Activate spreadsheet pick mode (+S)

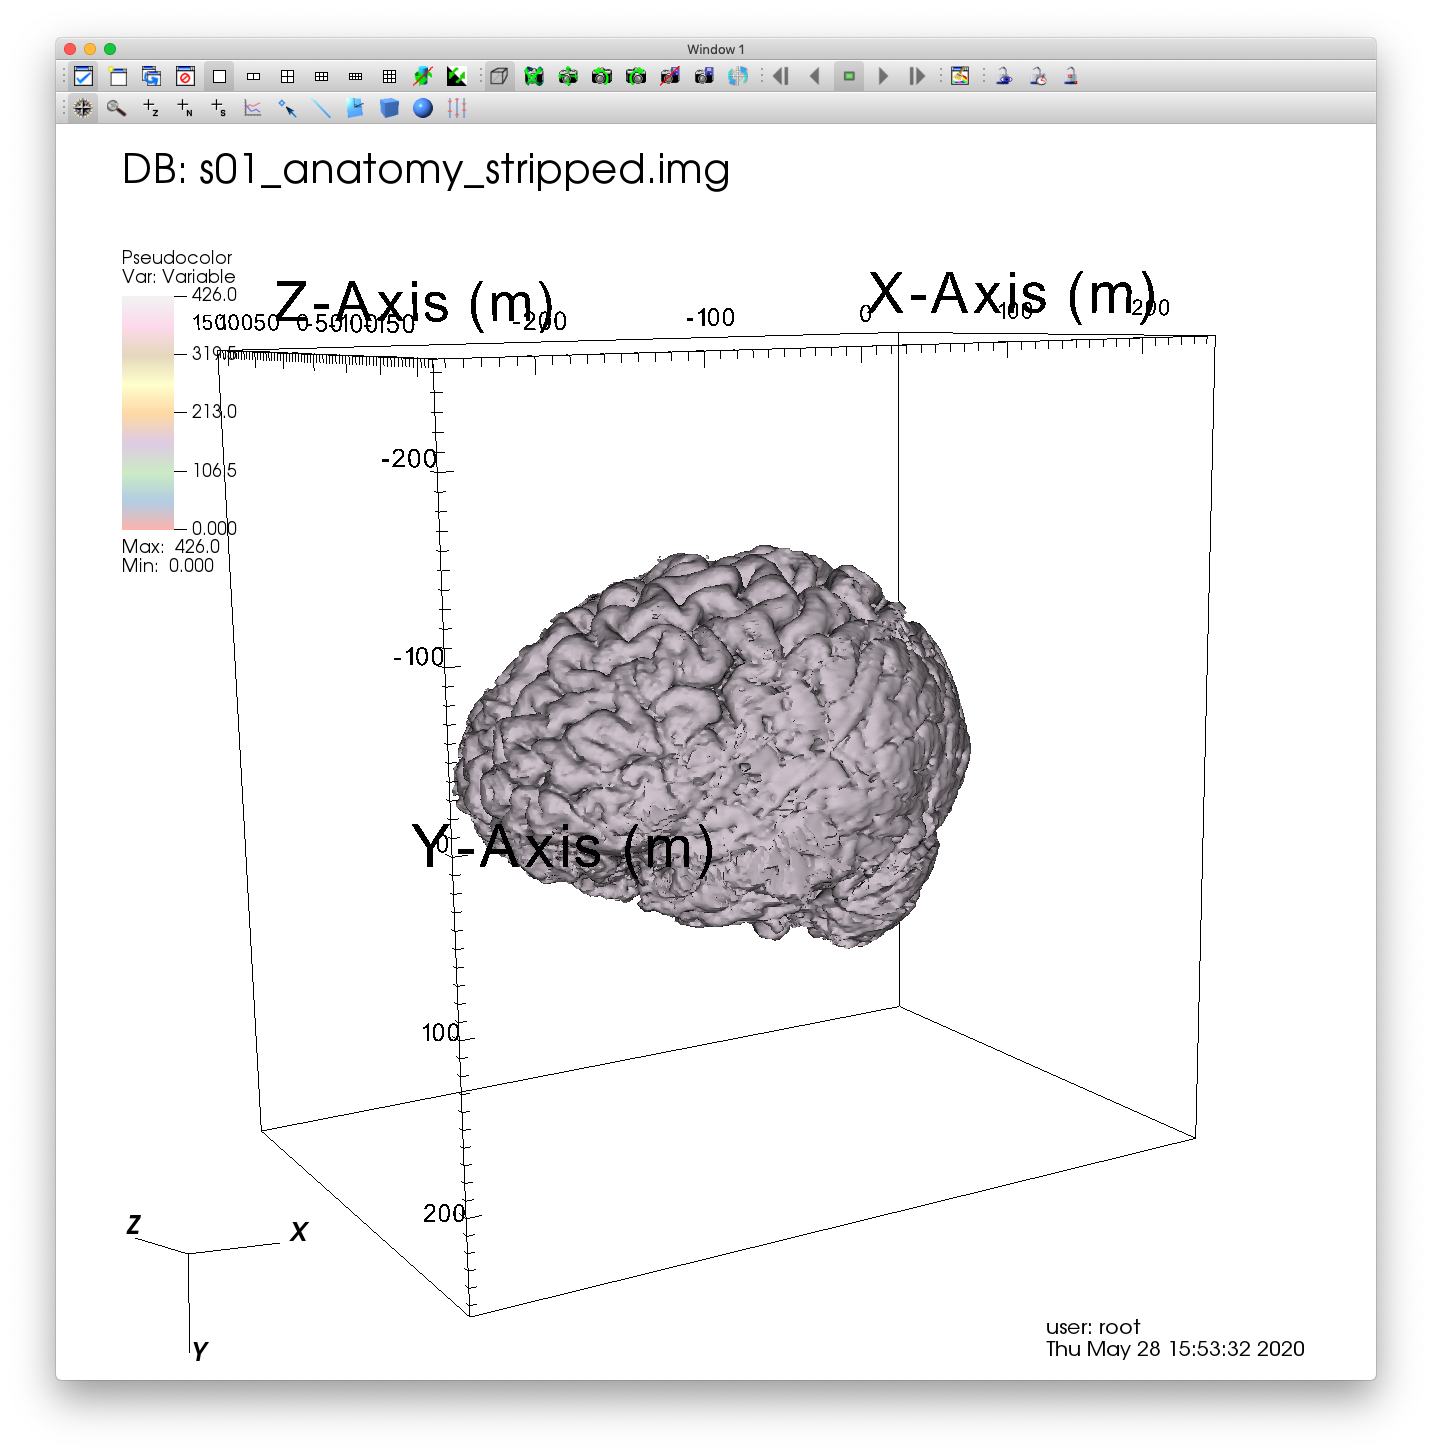219,108
